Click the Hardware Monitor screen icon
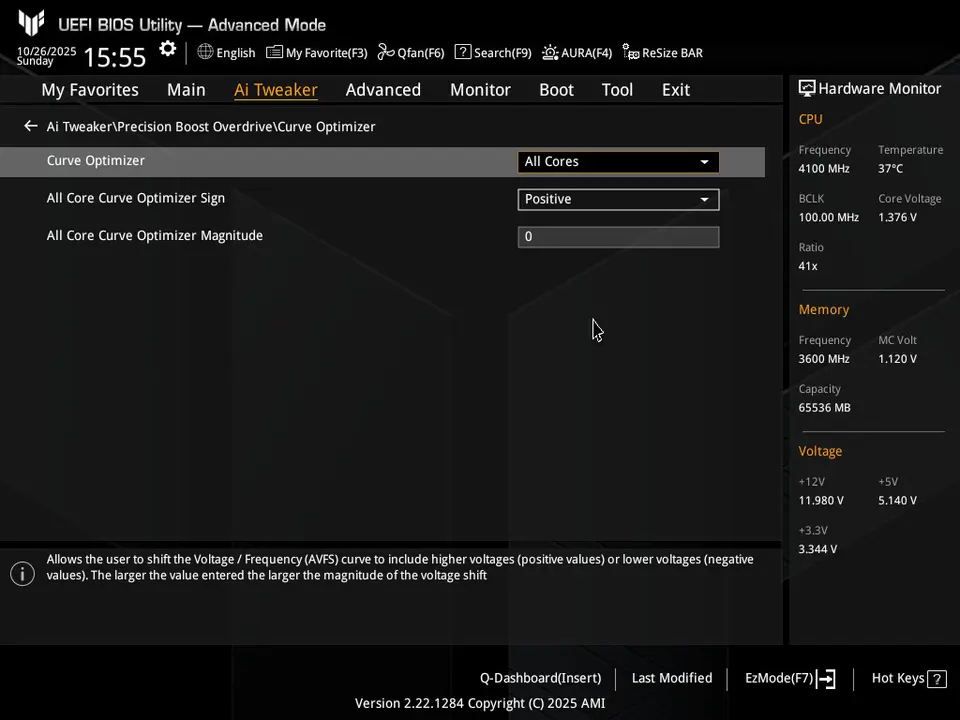 click(x=807, y=89)
